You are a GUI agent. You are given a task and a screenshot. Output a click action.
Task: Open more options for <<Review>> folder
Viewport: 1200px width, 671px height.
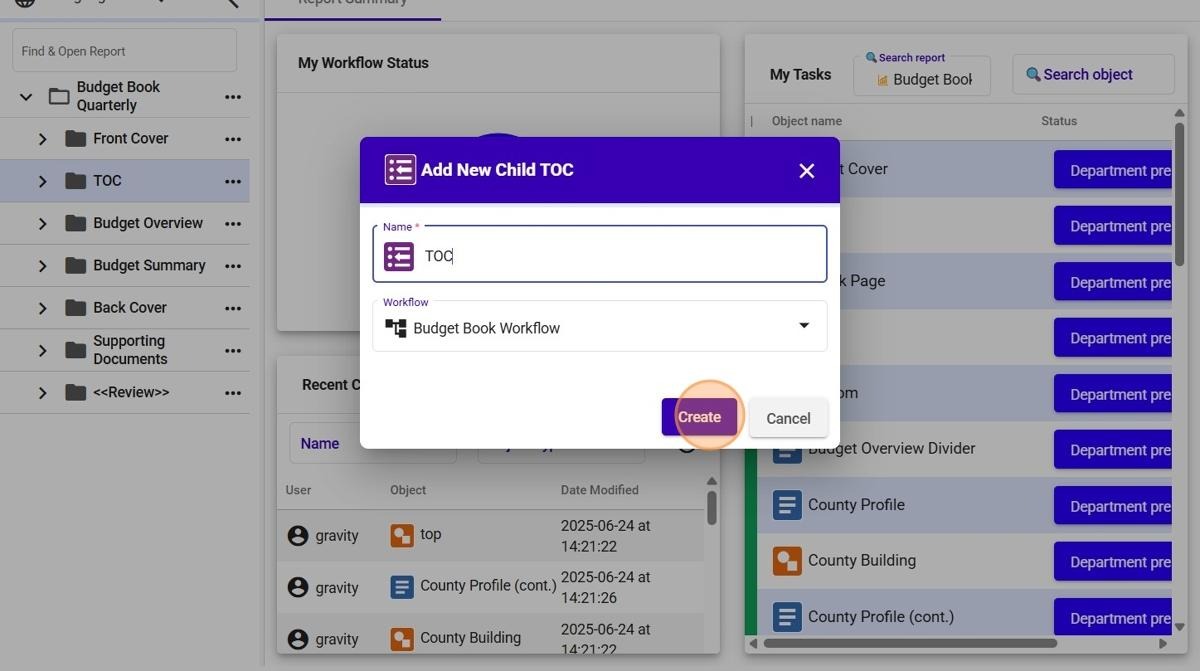[233, 393]
